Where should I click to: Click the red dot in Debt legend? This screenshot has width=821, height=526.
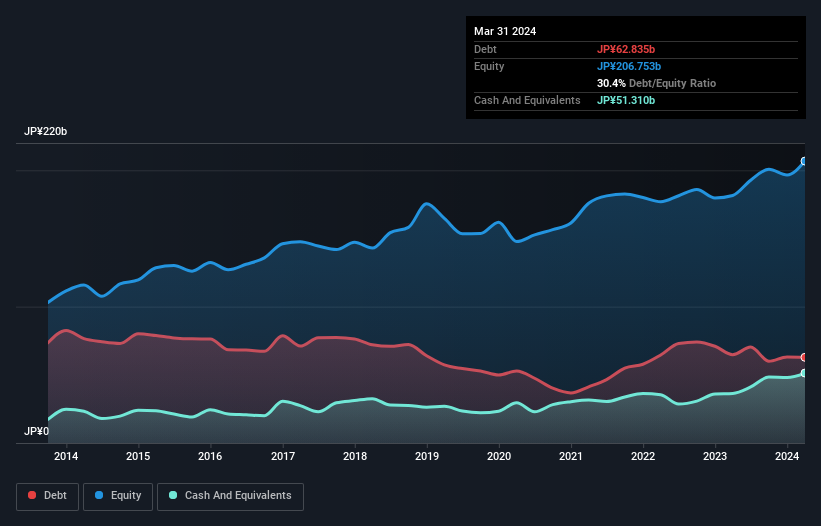coord(33,495)
